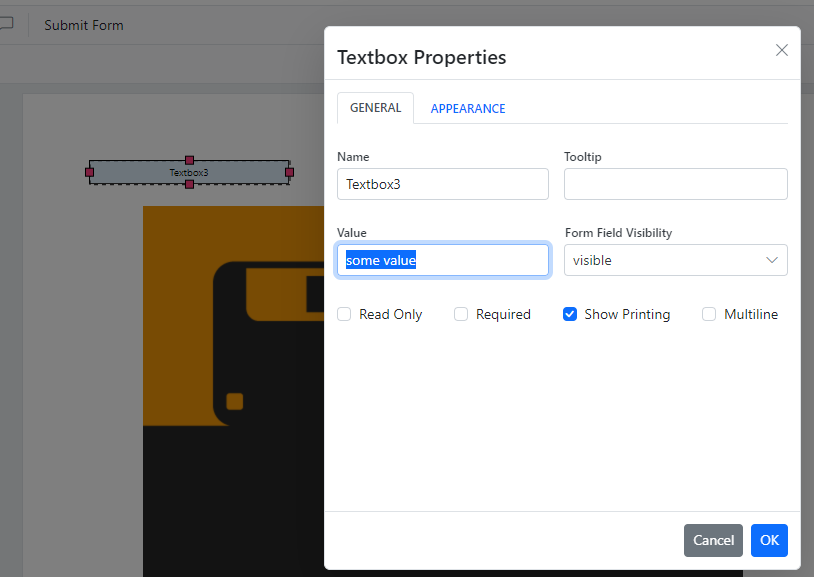The image size is (814, 577).
Task: Click the right resize handle of Textbox3
Action: pyautogui.click(x=289, y=172)
